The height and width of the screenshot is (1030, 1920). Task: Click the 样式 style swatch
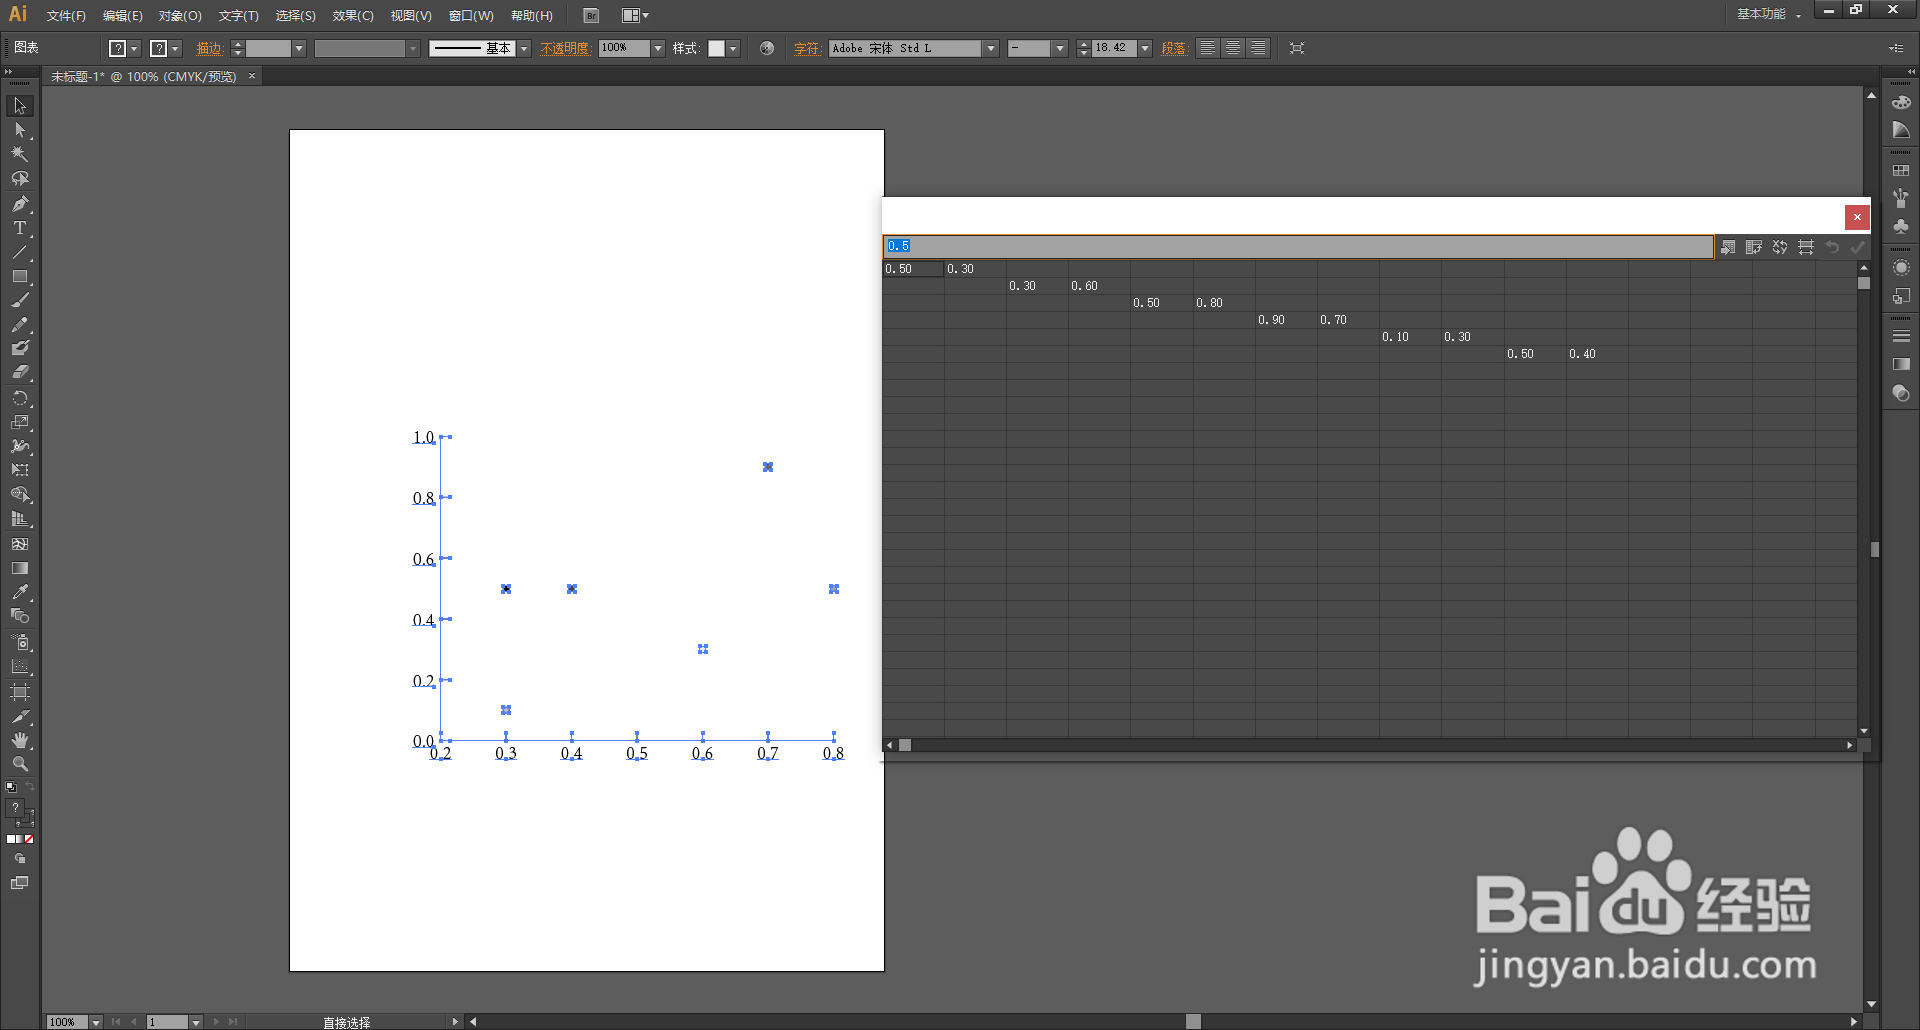point(716,48)
